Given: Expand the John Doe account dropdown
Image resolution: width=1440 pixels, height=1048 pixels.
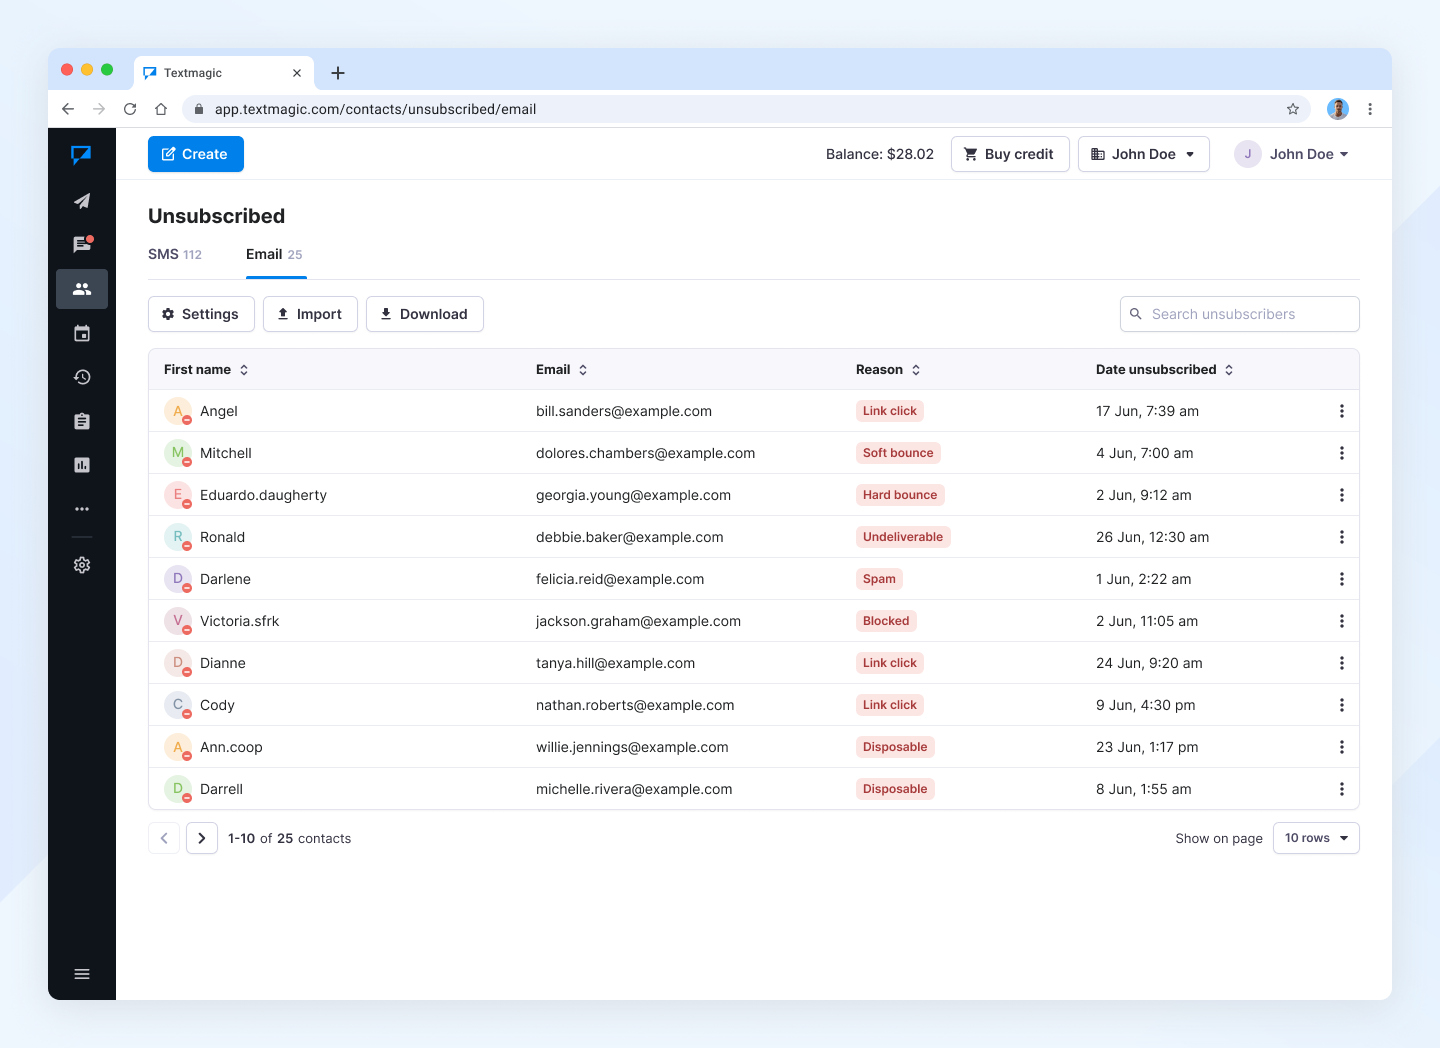Looking at the screenshot, I should coord(1143,154).
